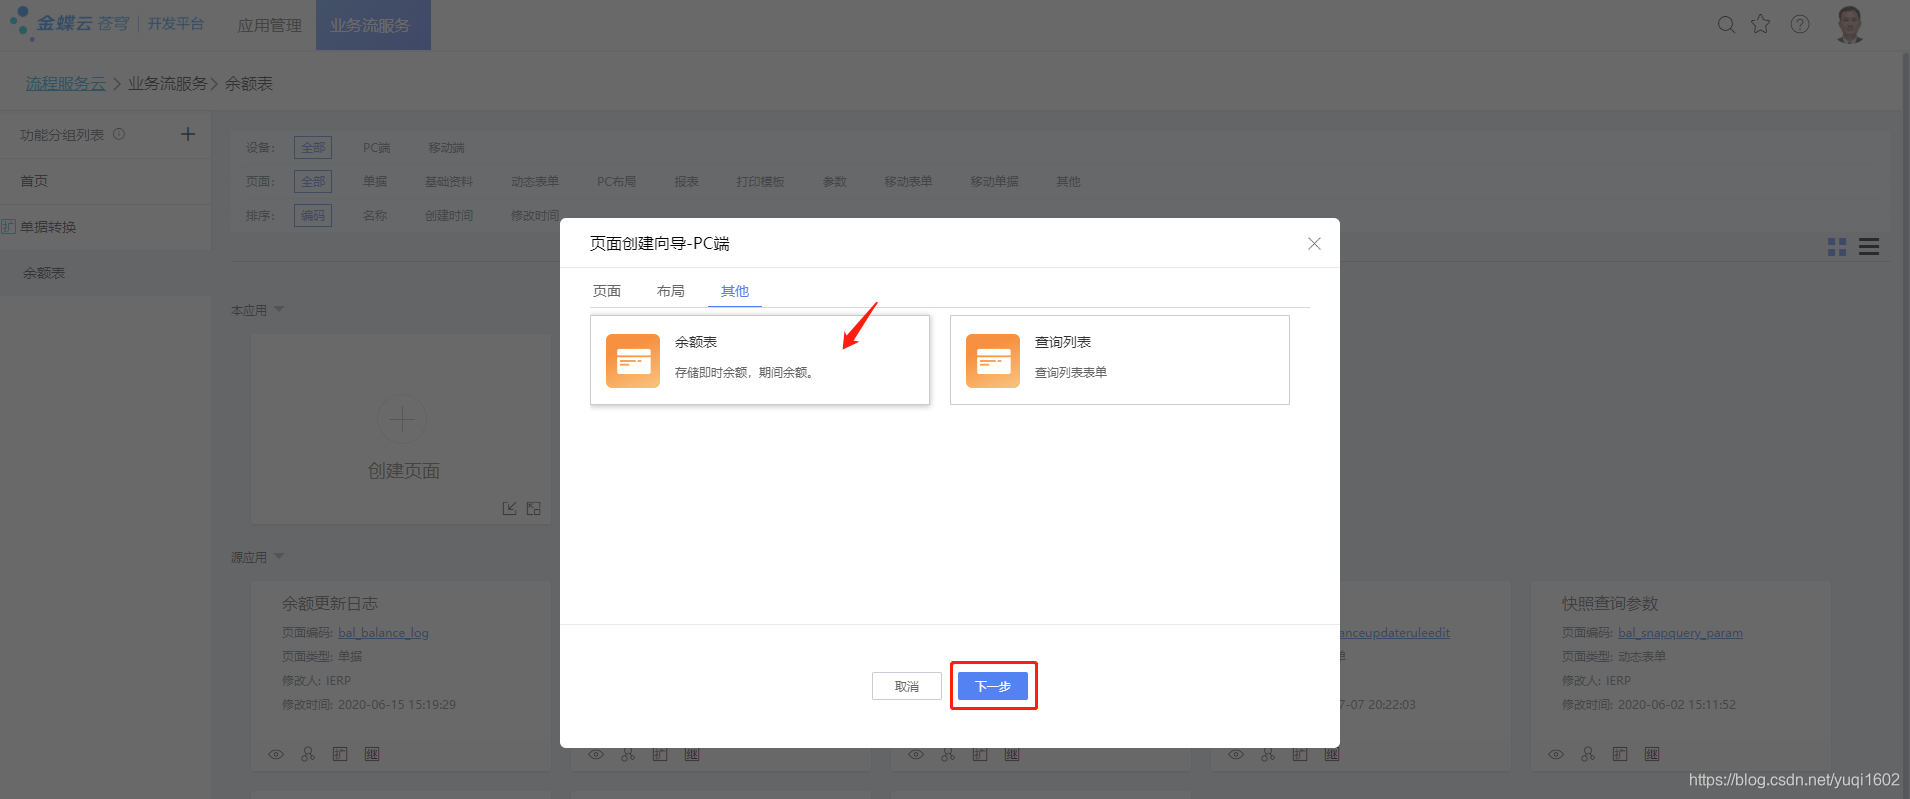Open 应用管理 in the top navigation
1910x799 pixels.
pyautogui.click(x=269, y=25)
